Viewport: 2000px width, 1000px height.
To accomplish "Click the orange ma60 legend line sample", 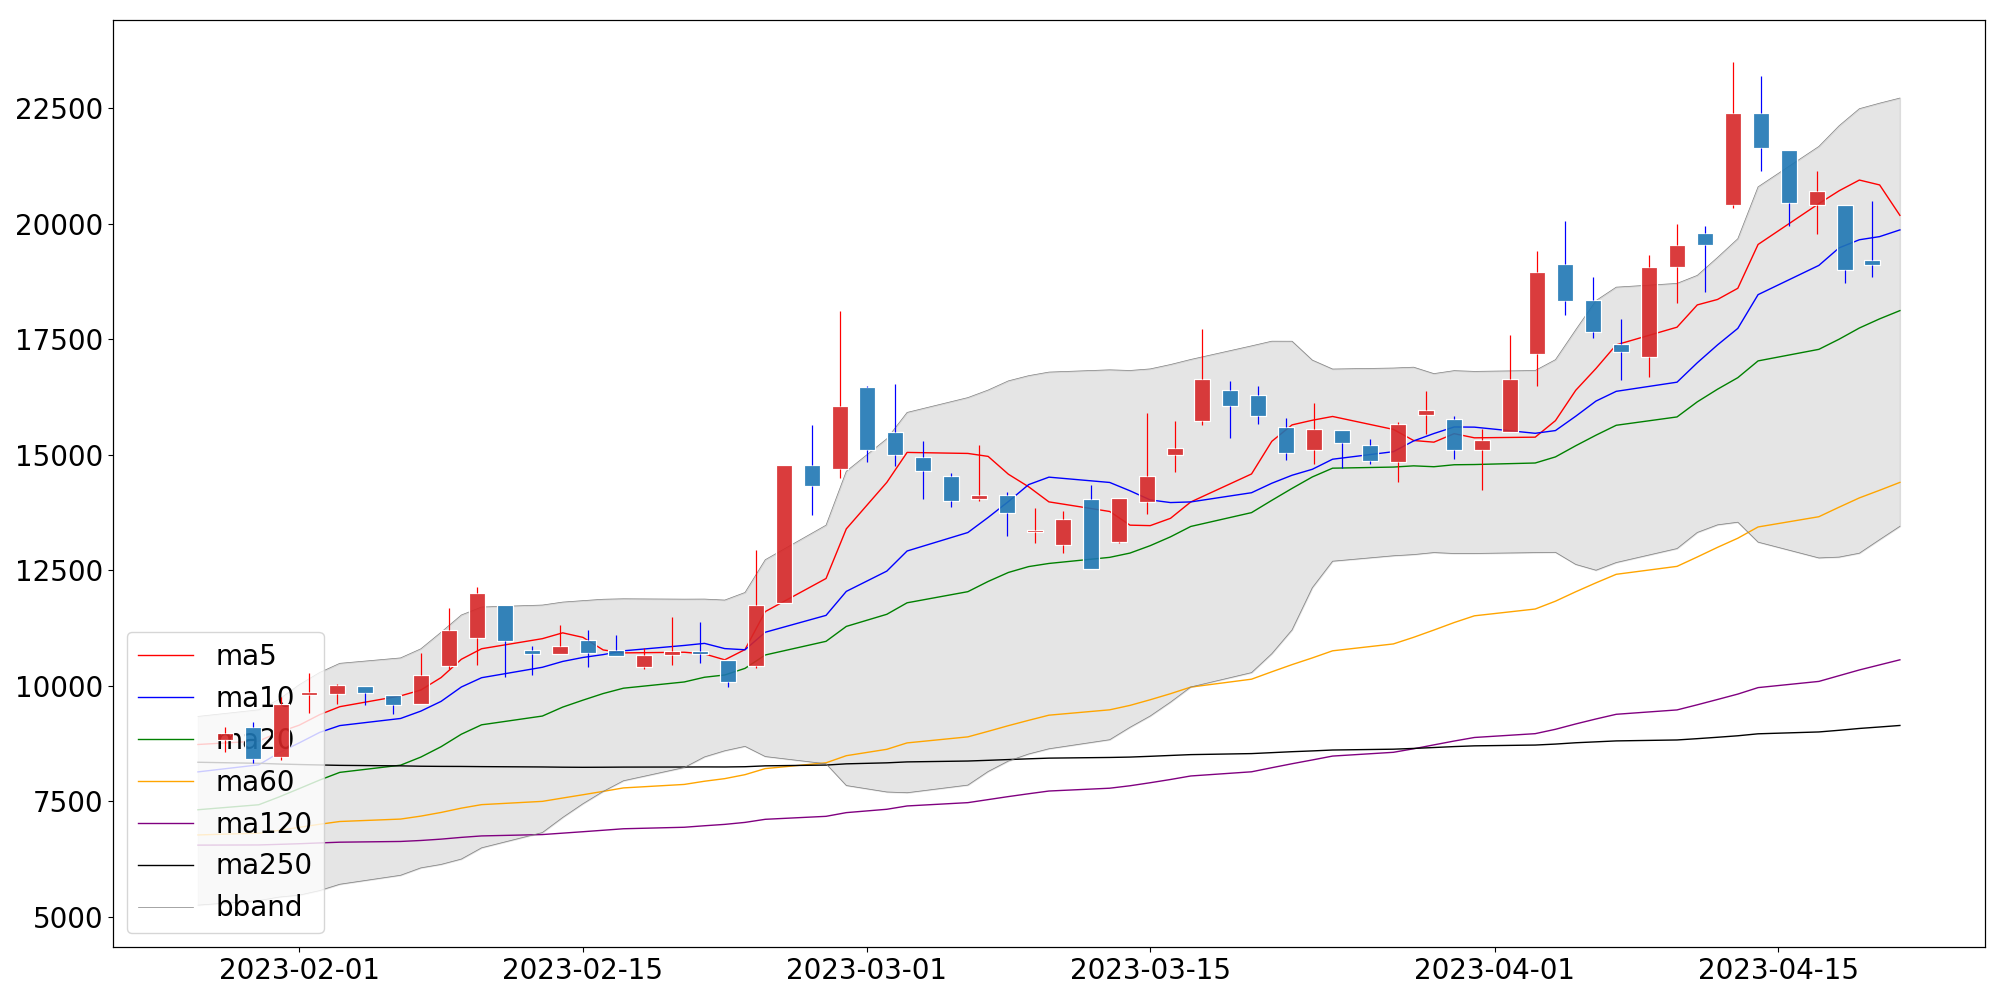I will tap(166, 781).
